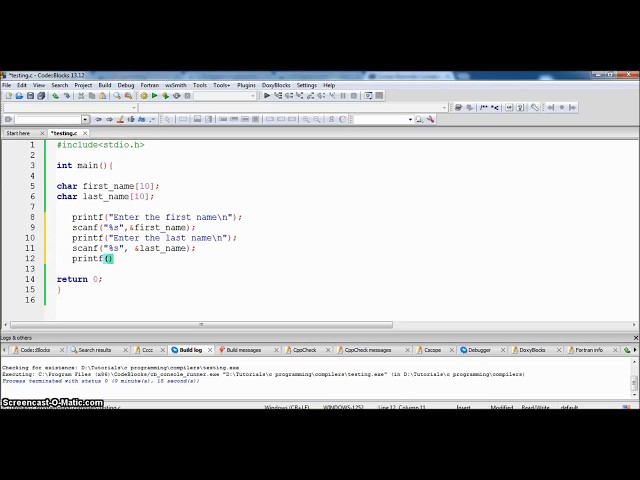Click the debugger Break pause icon
640x480 pixels.
tap(343, 96)
